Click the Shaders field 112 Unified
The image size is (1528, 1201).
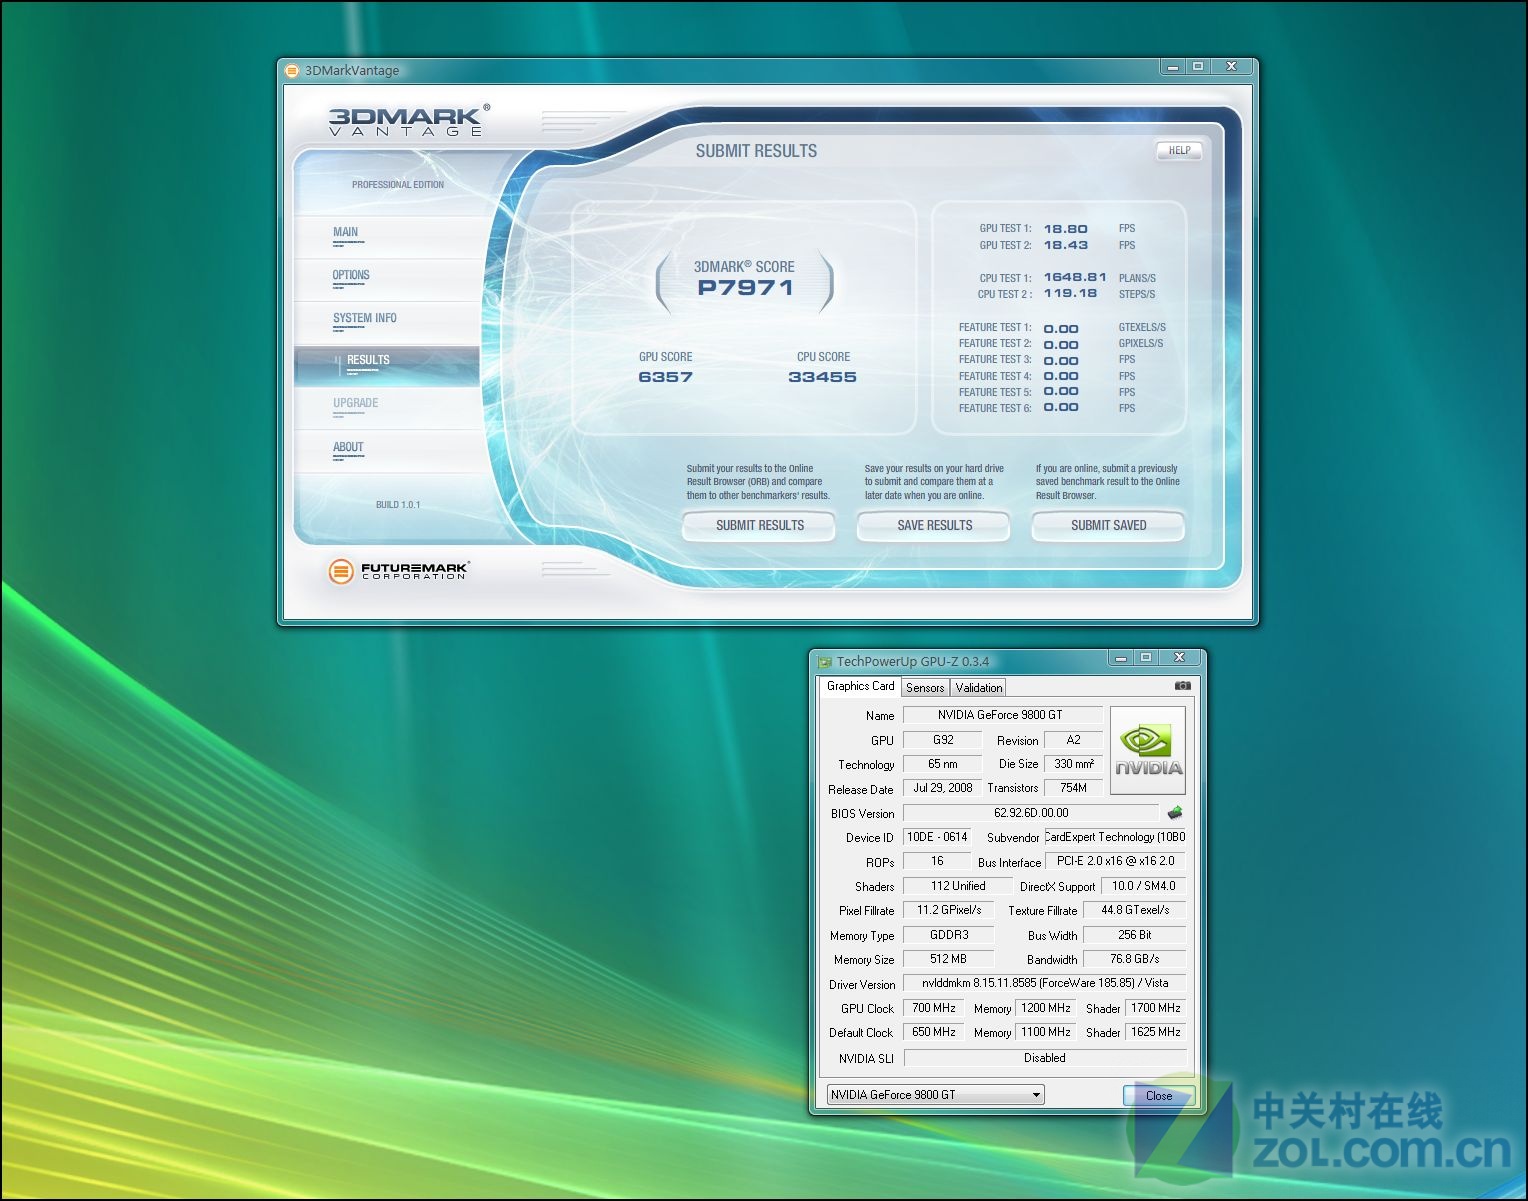(957, 886)
